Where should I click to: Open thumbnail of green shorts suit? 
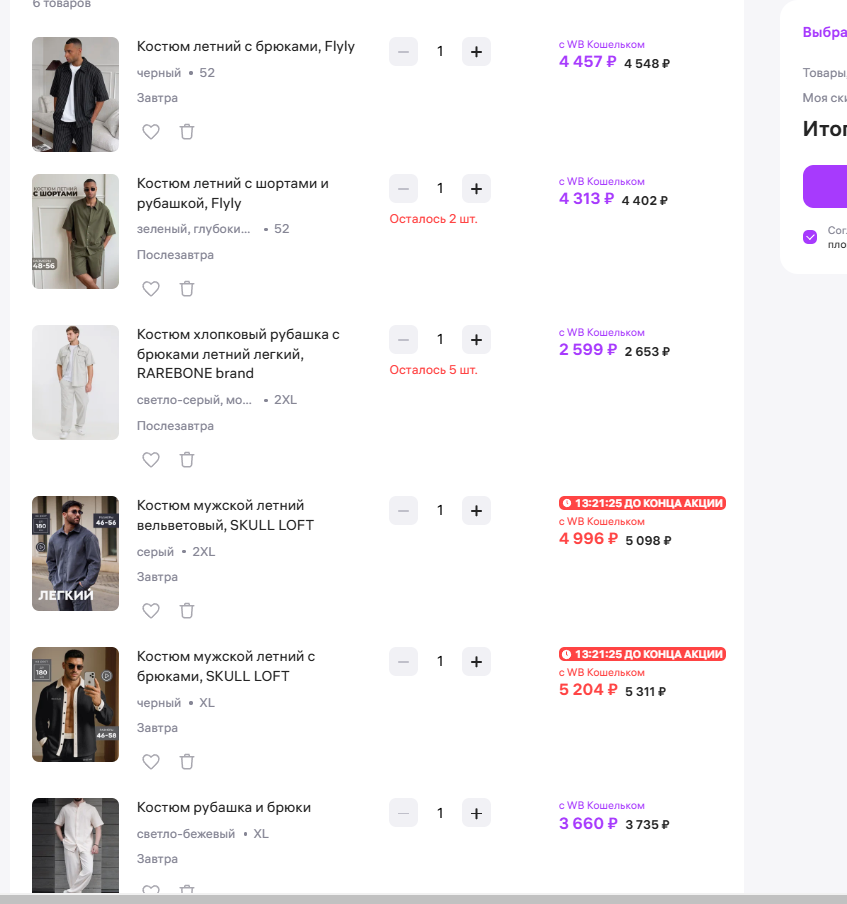75,231
